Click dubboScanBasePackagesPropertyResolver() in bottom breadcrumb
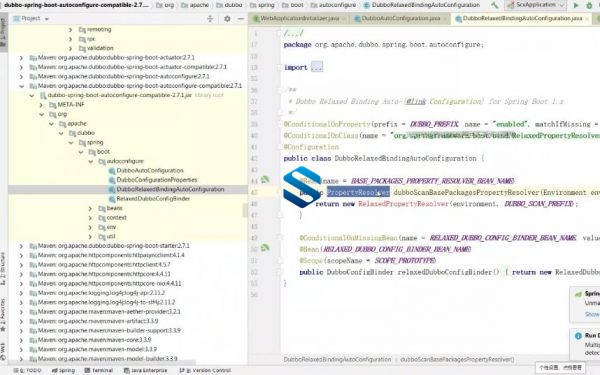600x375 pixels. (x=457, y=359)
